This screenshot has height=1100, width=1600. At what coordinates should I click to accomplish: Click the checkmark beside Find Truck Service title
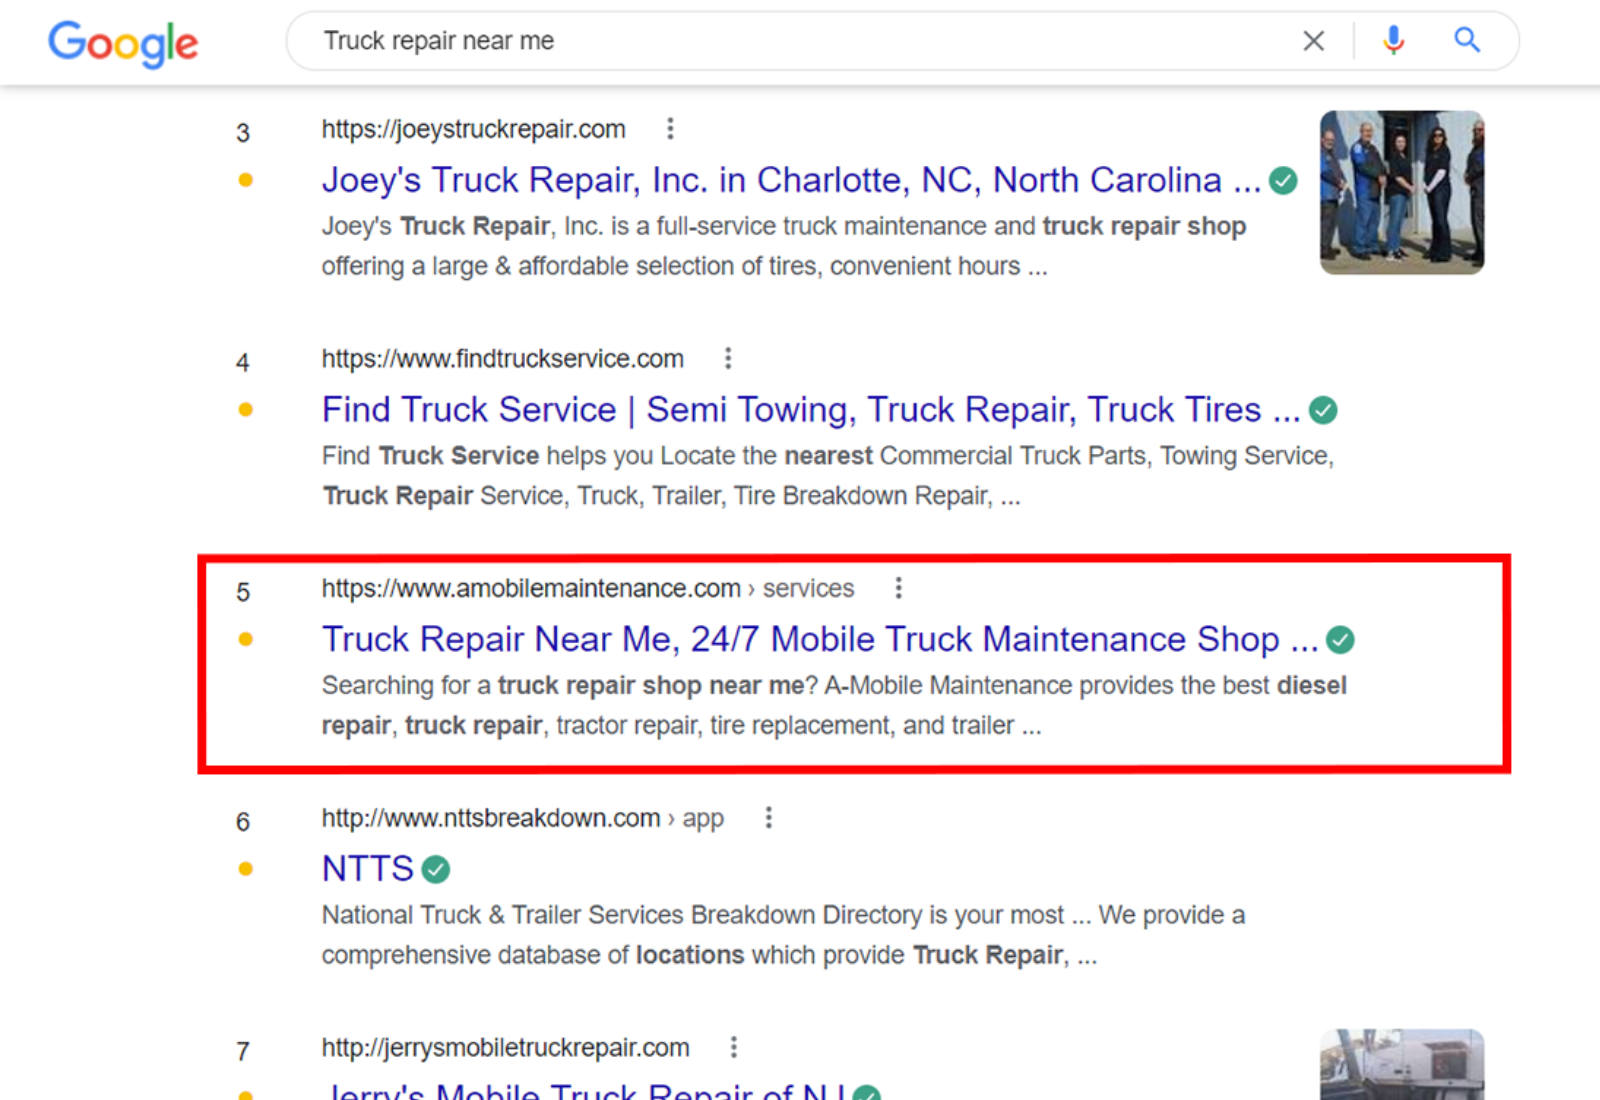click(x=1322, y=409)
